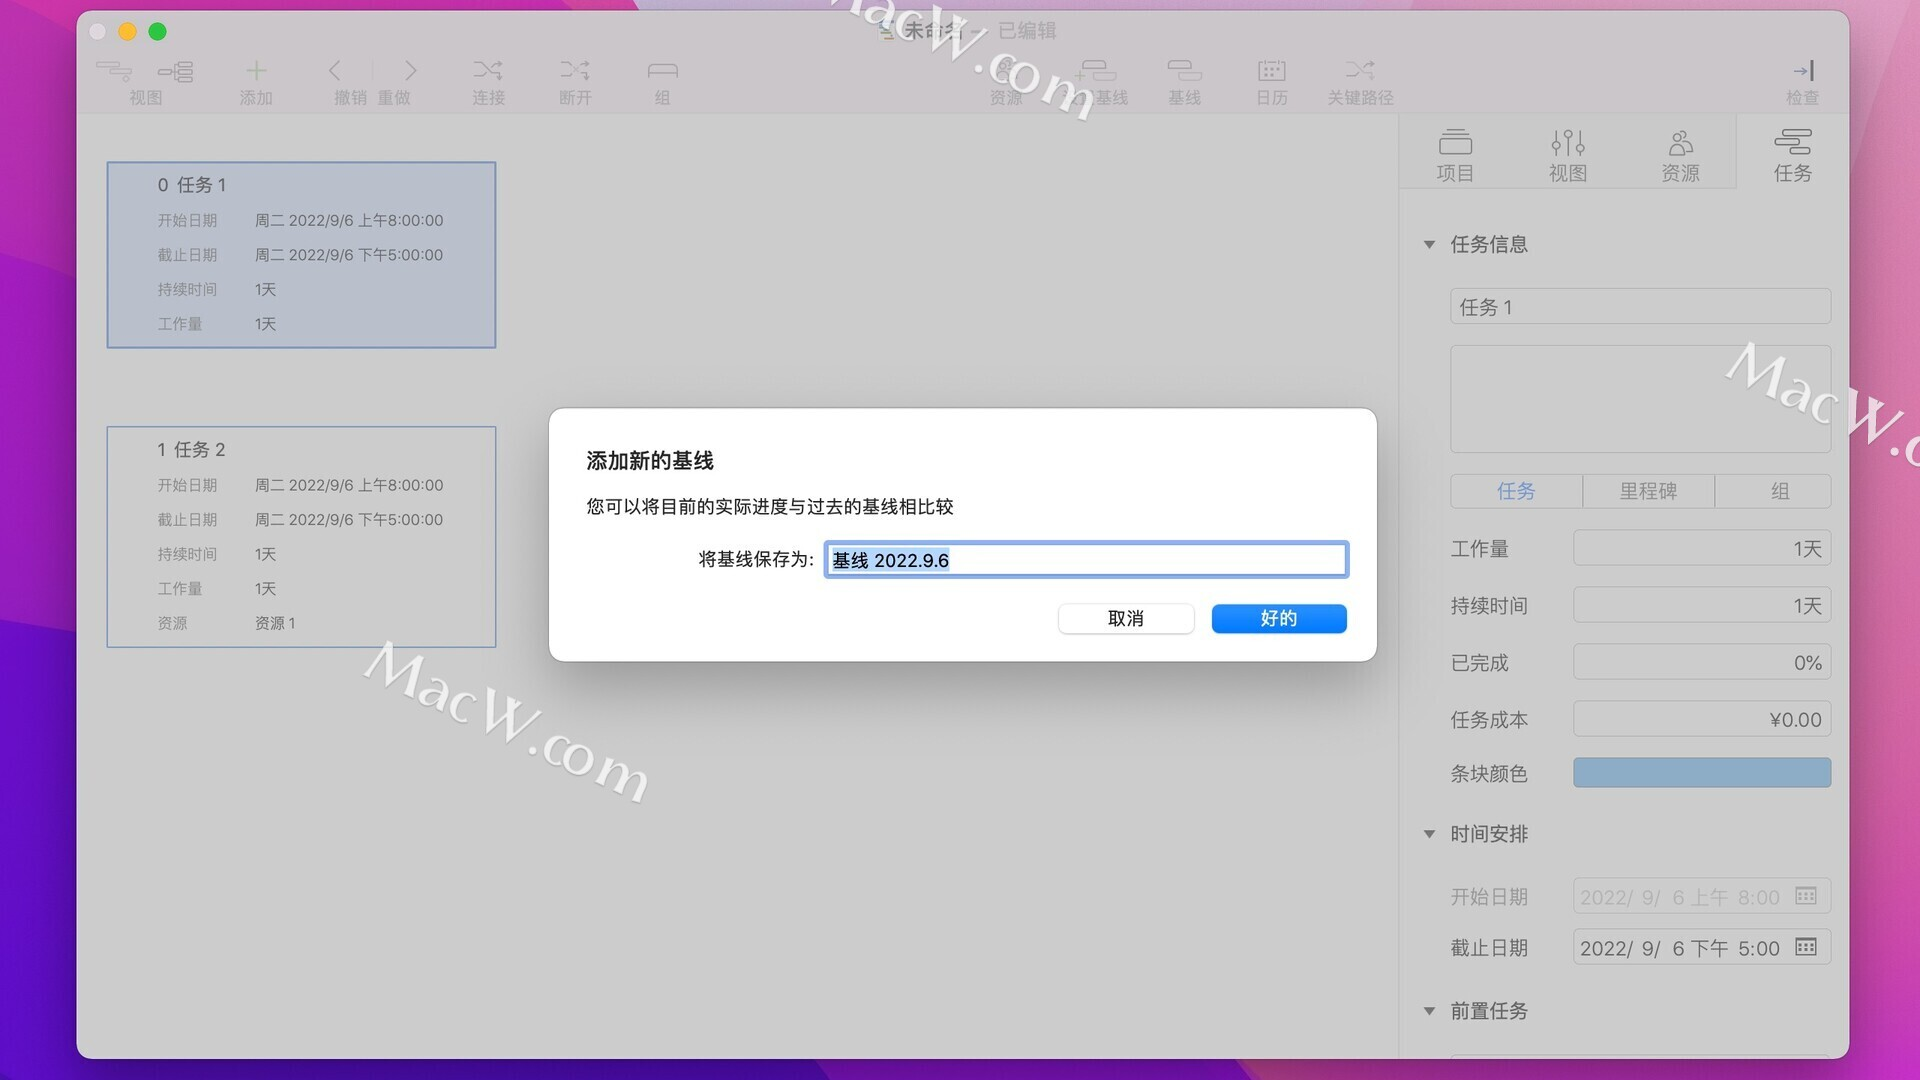Click the 条块颜色 color swatch
The width and height of the screenshot is (1920, 1080).
[x=1702, y=774]
